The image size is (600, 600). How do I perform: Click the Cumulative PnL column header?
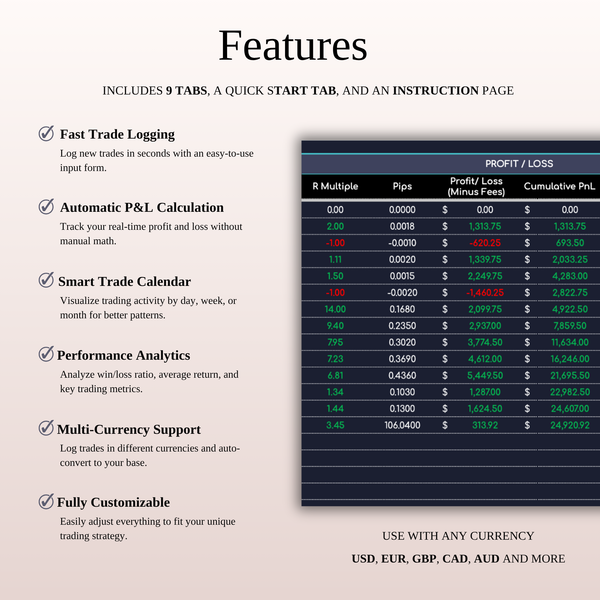click(x=559, y=186)
